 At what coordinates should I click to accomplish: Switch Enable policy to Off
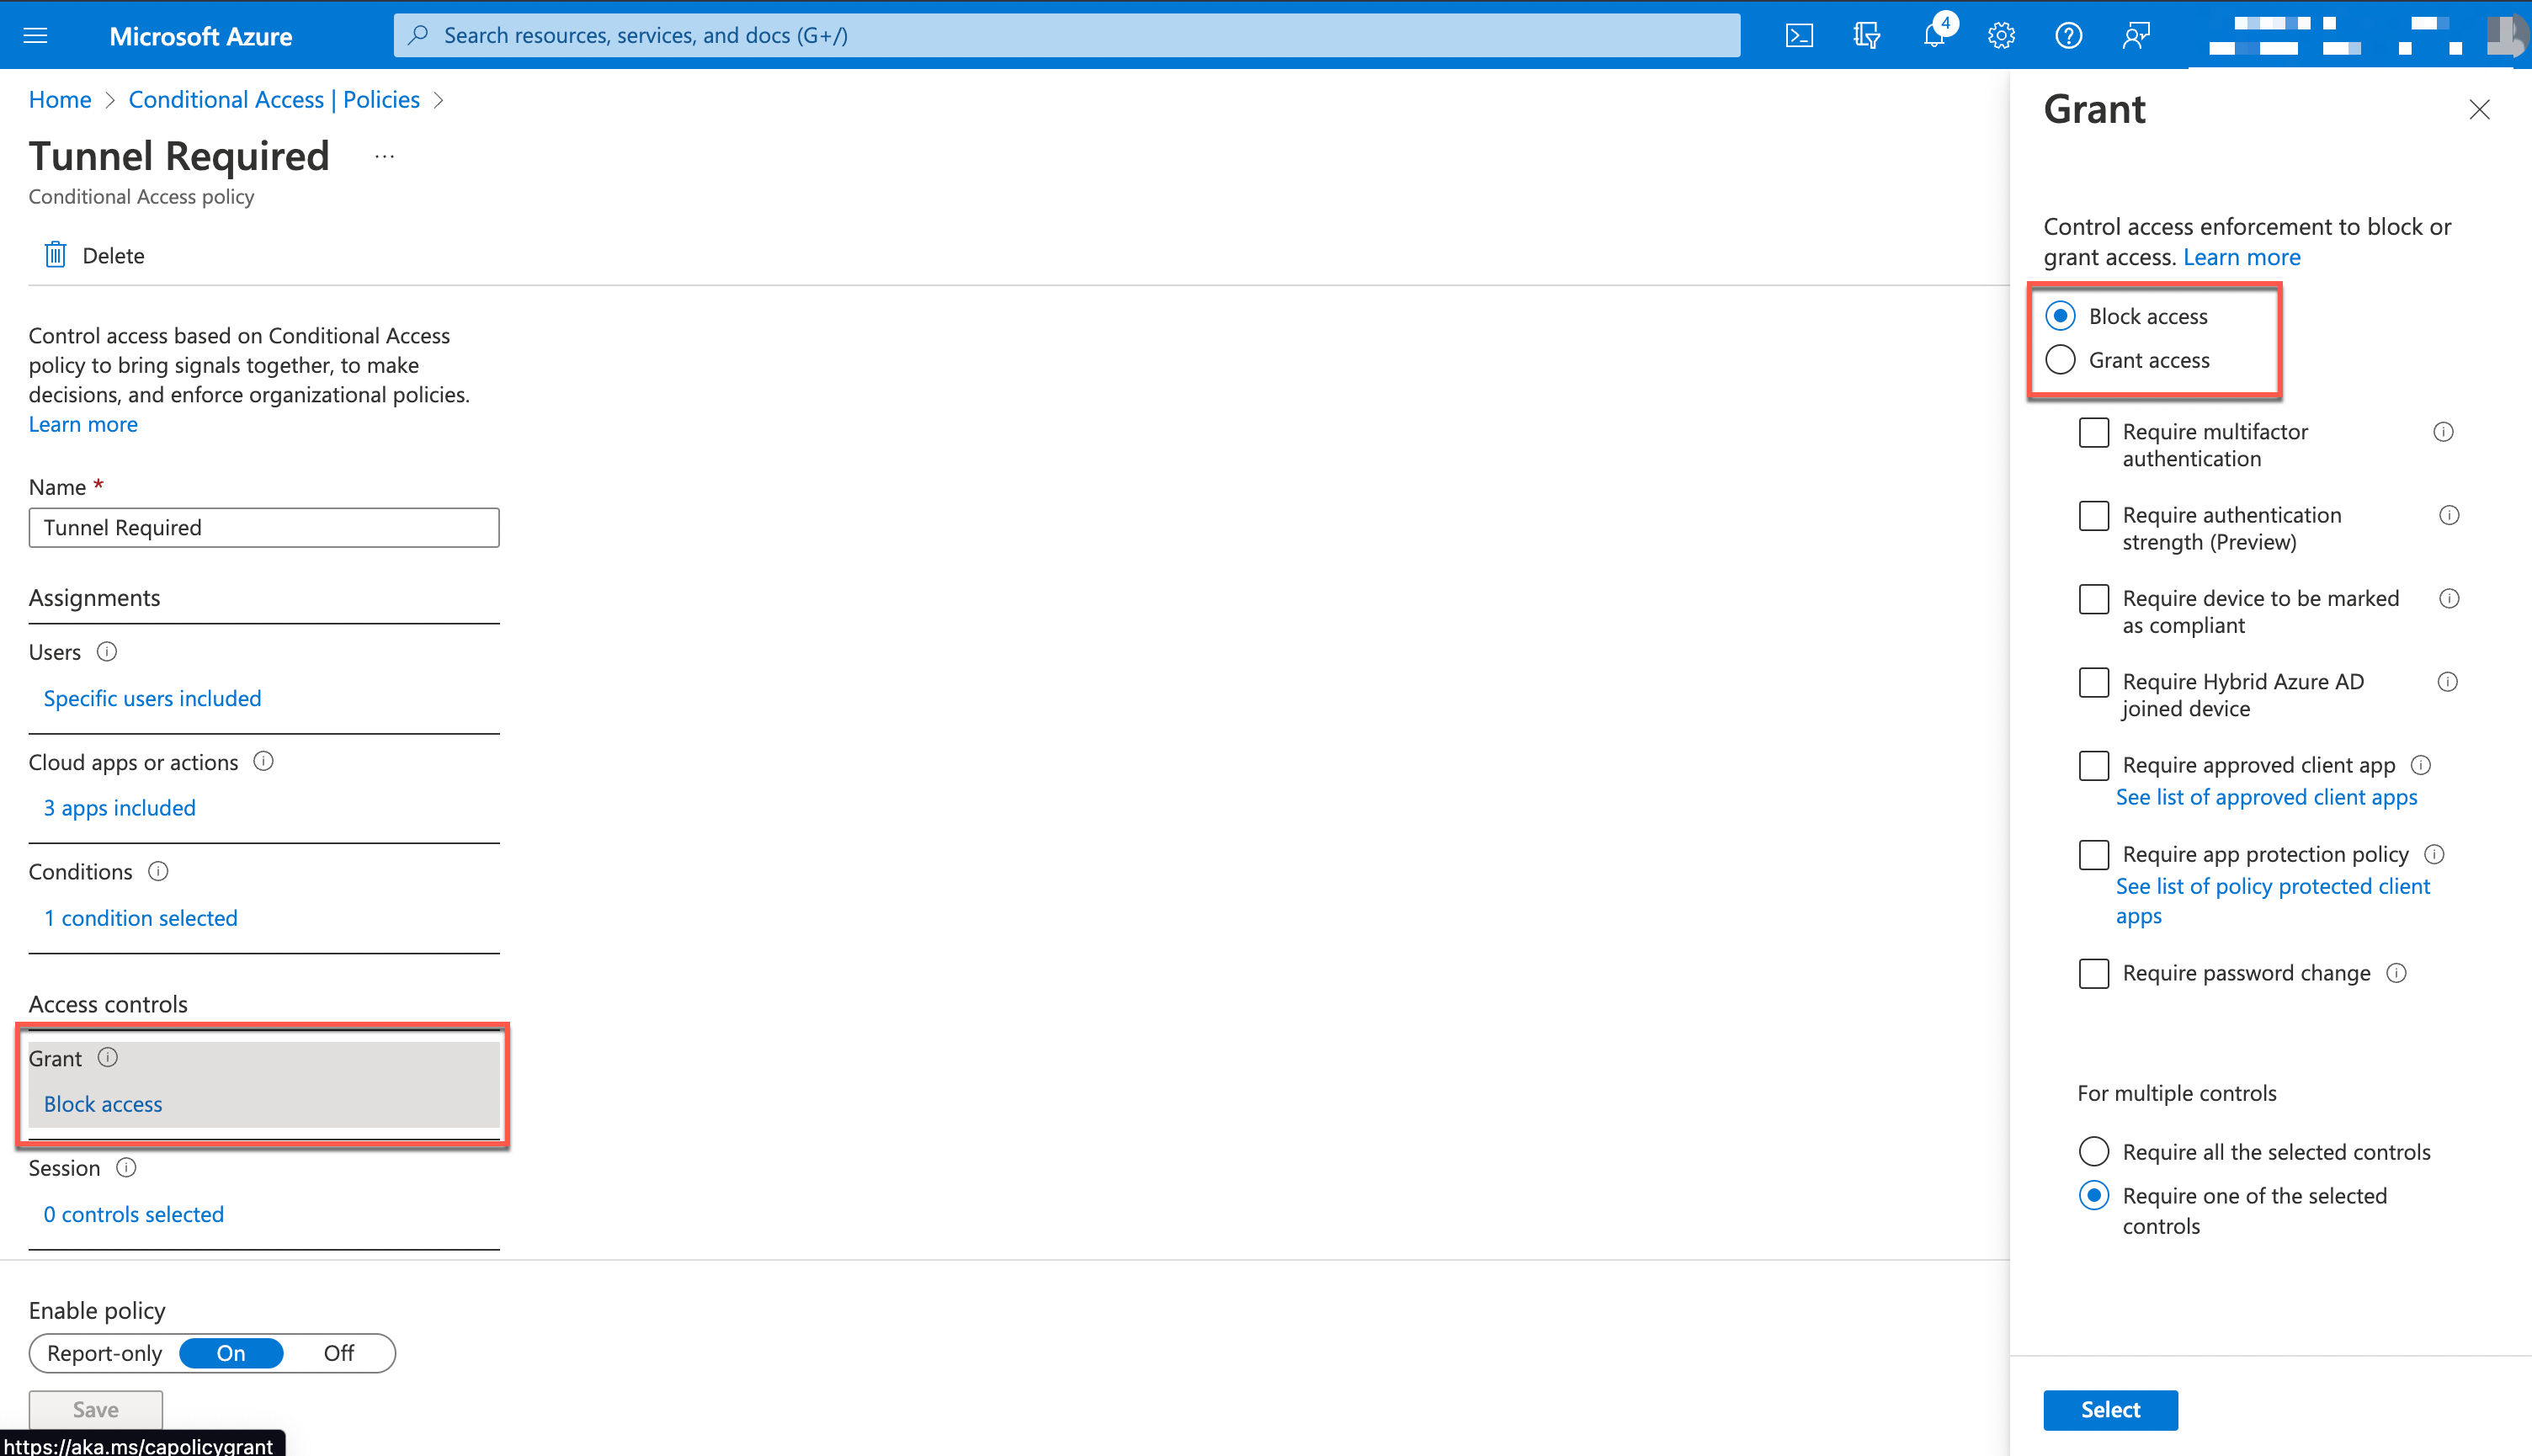click(338, 1352)
